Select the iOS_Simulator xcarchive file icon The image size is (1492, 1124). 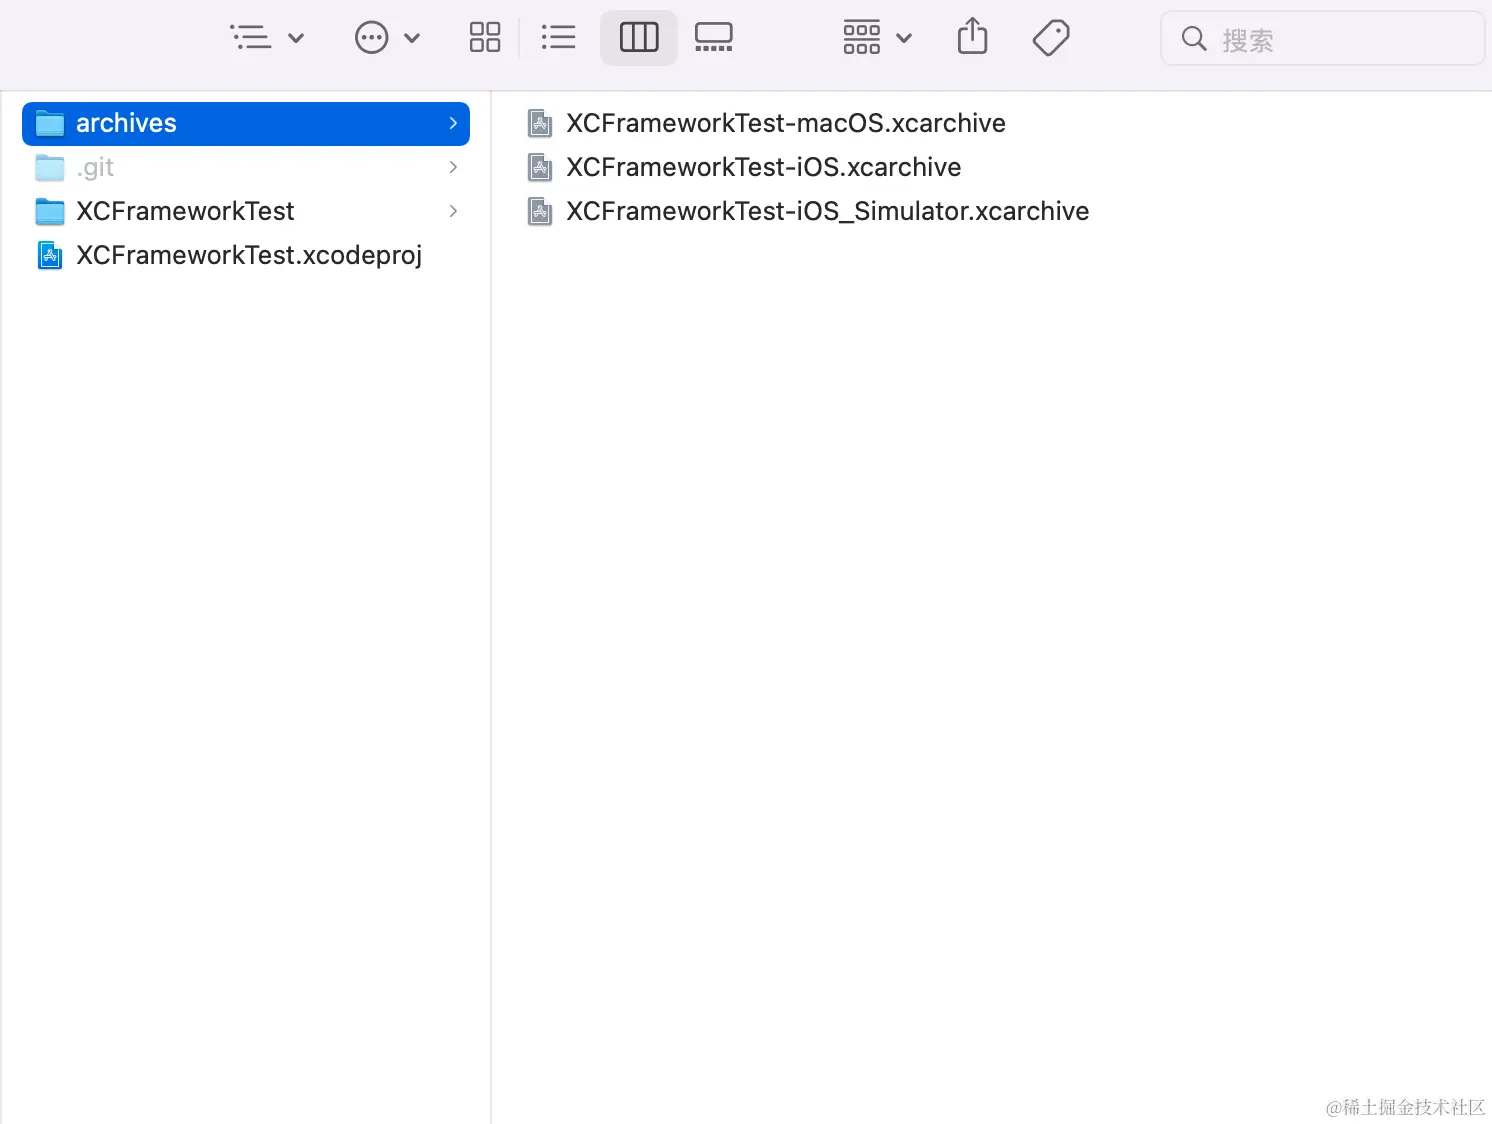(x=540, y=211)
